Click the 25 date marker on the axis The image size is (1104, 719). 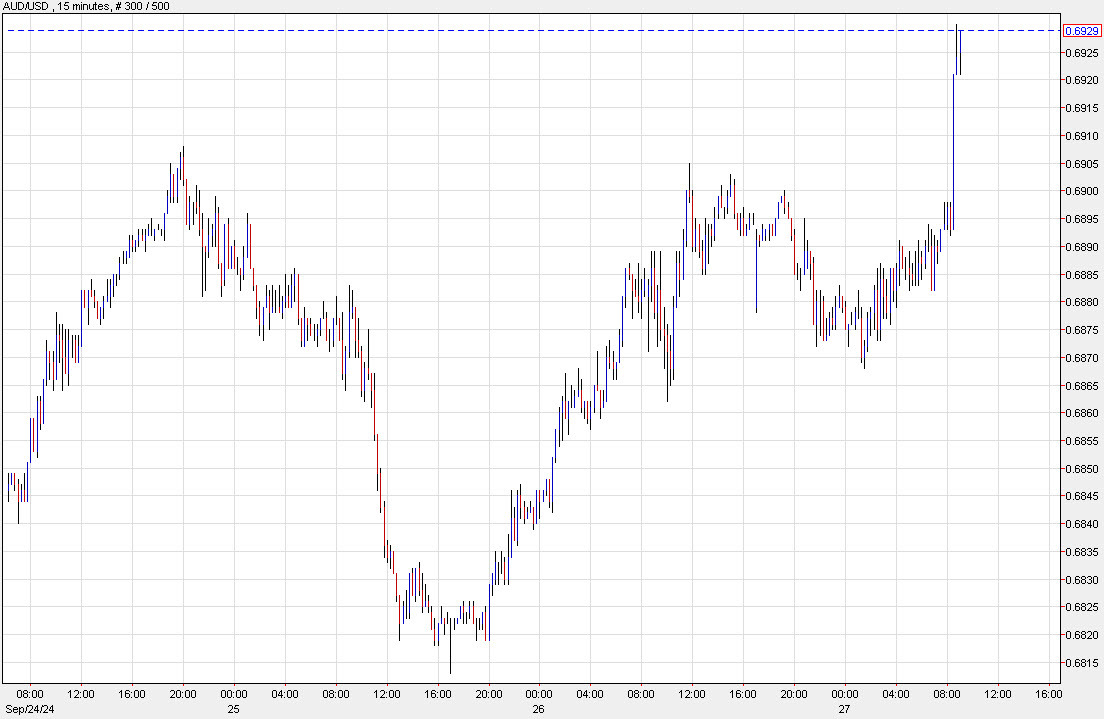[233, 706]
